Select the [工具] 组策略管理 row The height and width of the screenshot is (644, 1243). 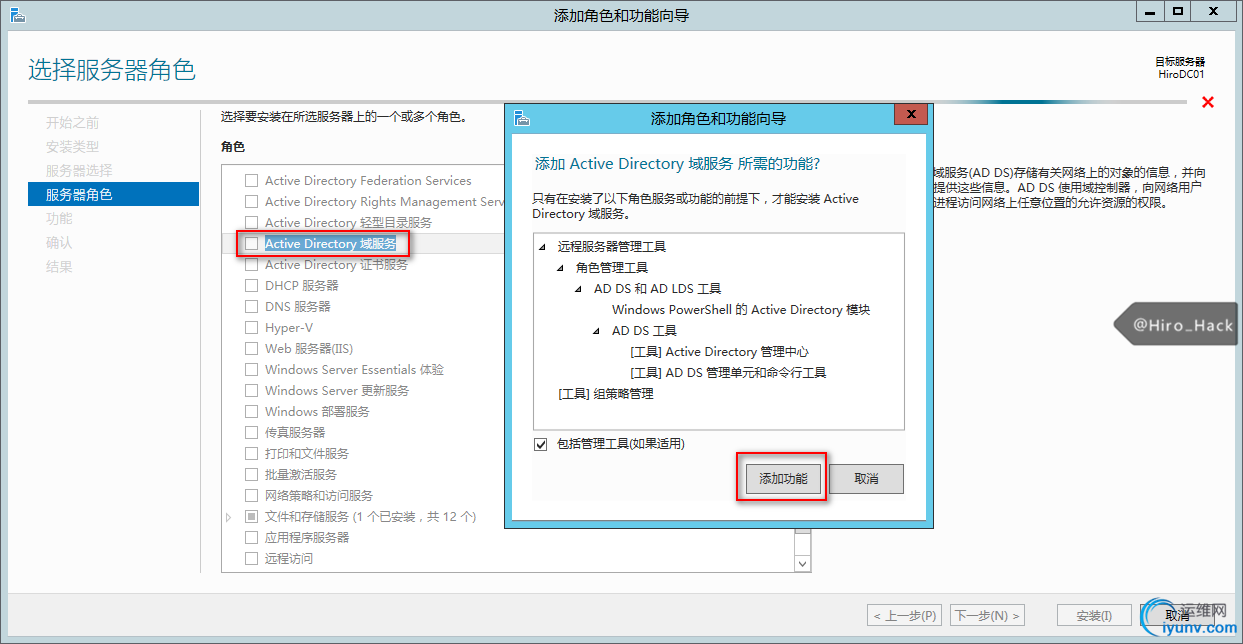(606, 394)
